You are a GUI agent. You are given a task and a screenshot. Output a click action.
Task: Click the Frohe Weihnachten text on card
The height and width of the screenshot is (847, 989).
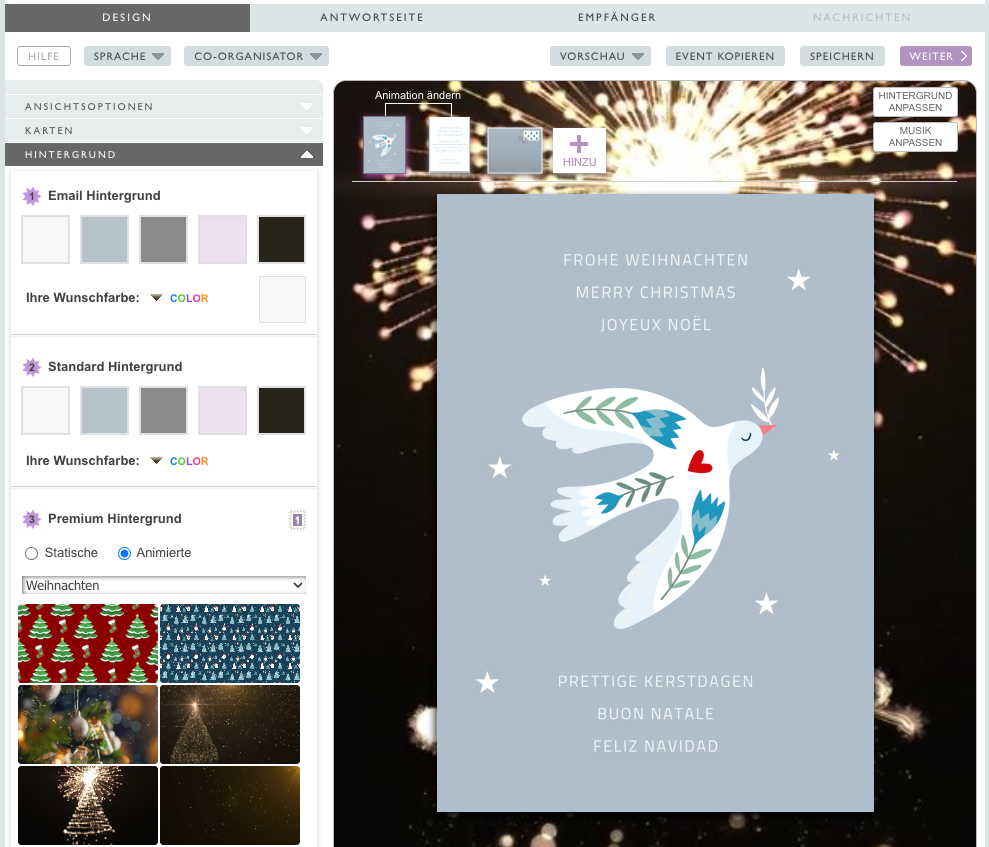click(x=655, y=260)
